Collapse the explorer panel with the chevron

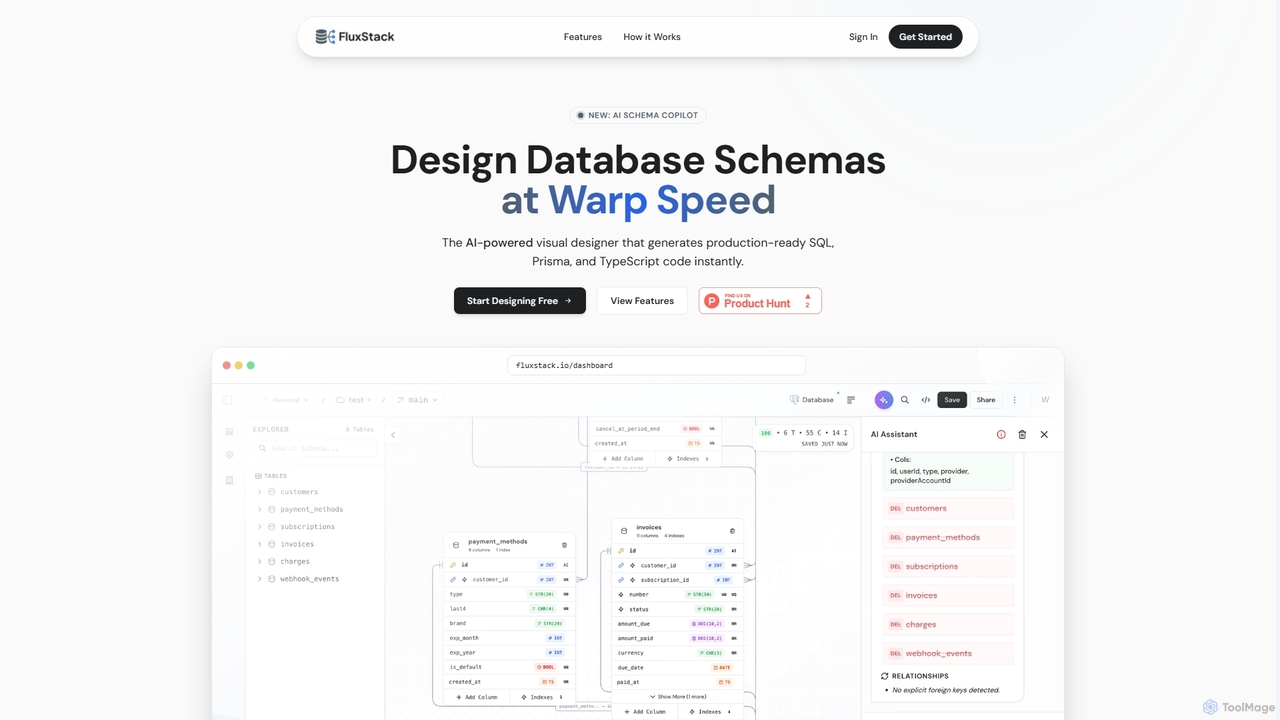tap(393, 435)
